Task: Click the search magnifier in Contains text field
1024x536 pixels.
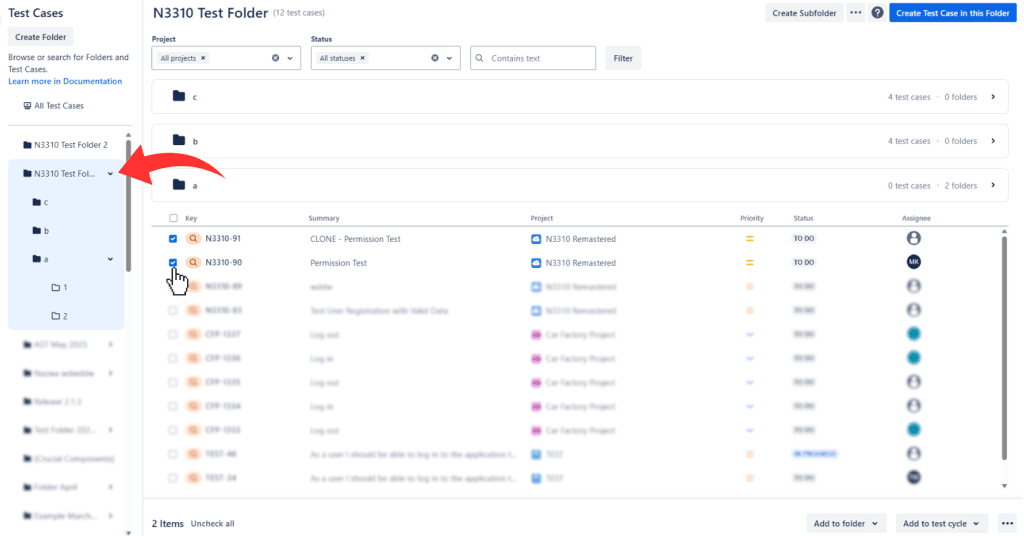Action: (479, 58)
